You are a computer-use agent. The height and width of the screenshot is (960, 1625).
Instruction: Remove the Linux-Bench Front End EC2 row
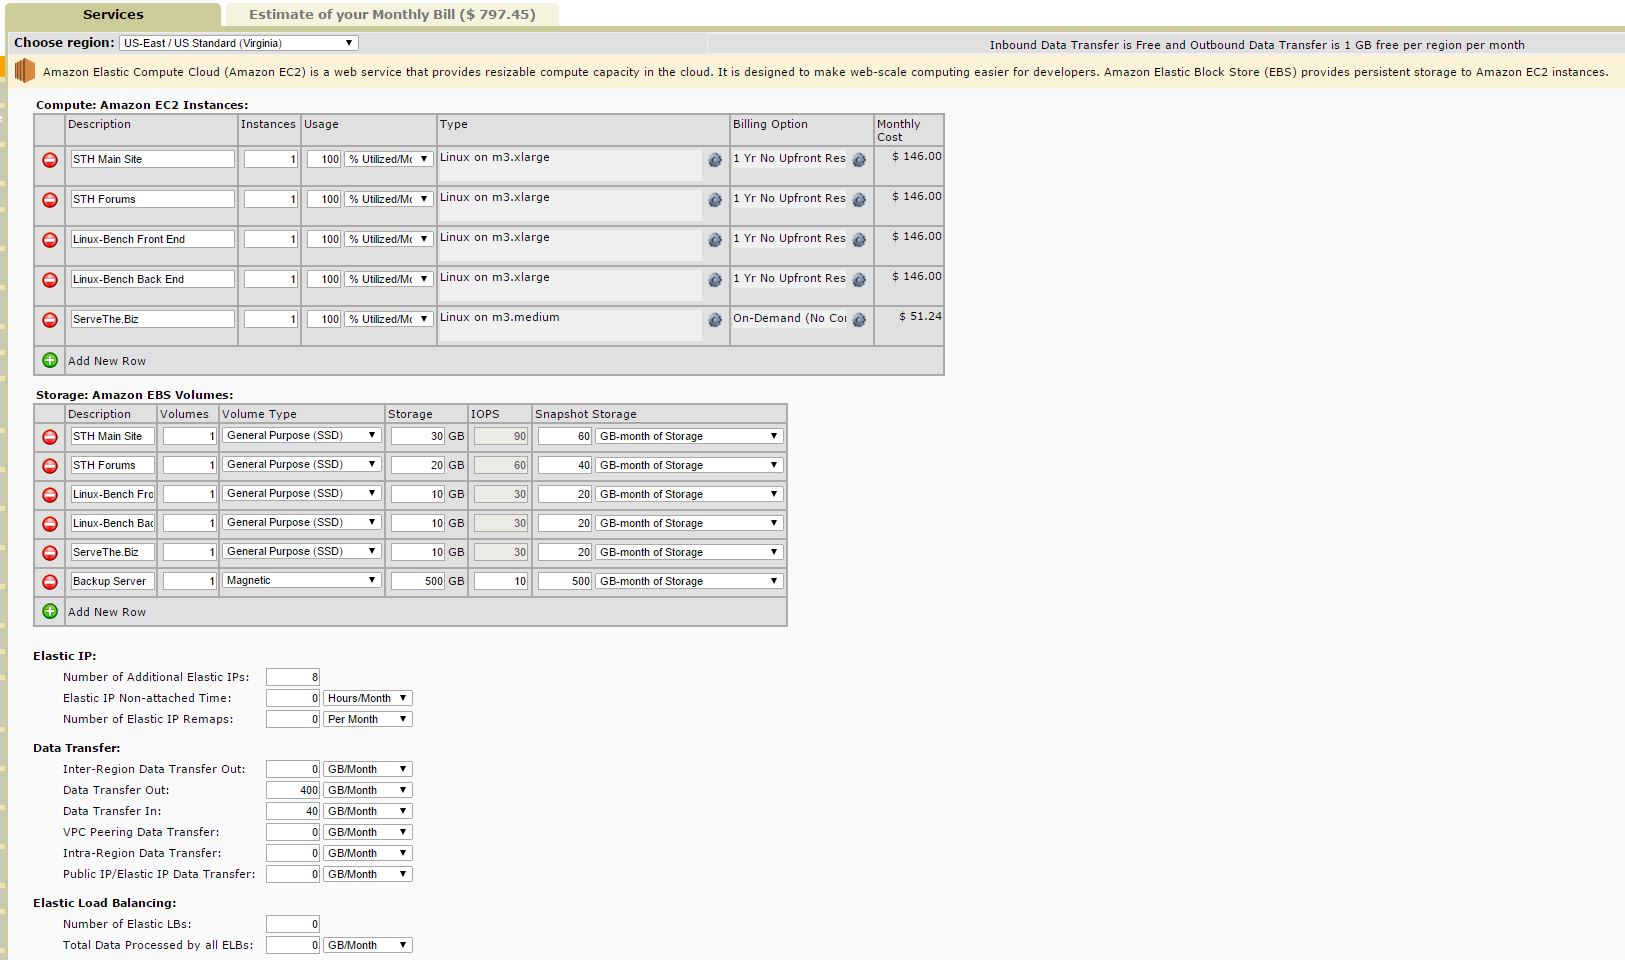[x=50, y=240]
